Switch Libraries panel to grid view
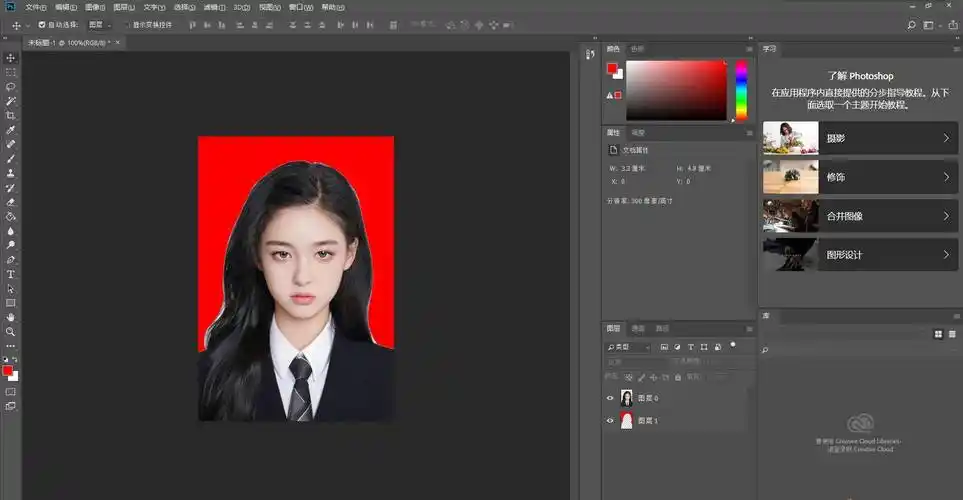Viewport: 963px width, 500px height. point(938,334)
